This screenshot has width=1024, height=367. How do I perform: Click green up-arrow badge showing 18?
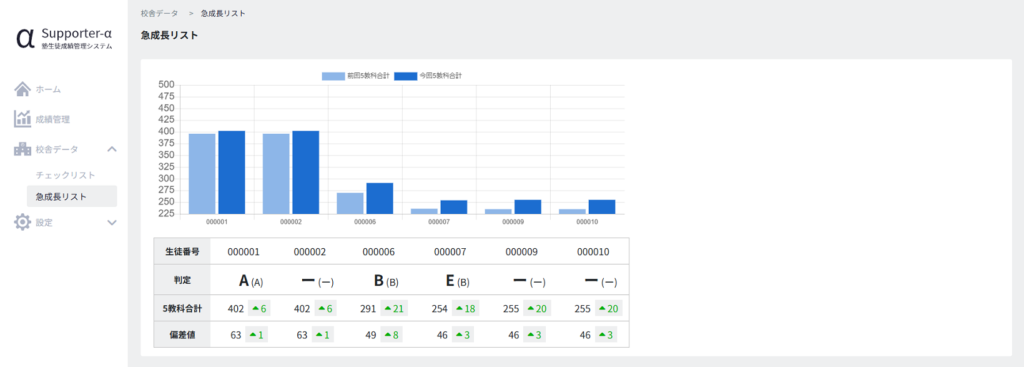(x=466, y=309)
